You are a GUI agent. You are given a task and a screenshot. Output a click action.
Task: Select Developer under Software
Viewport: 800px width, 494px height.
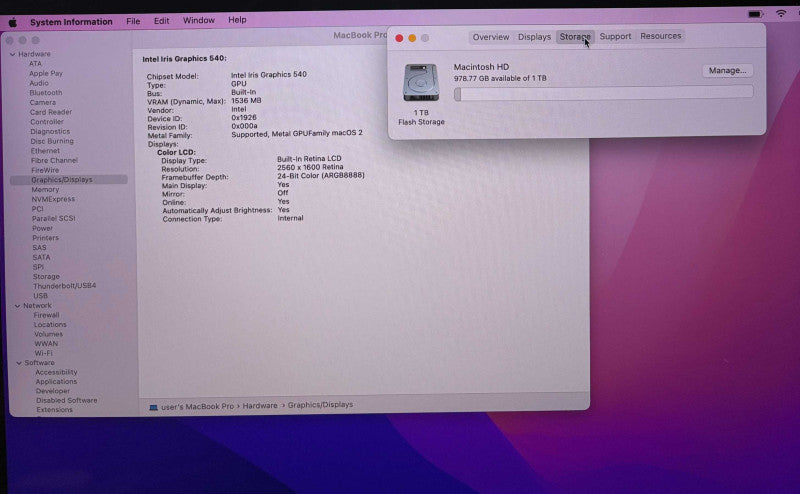tap(53, 391)
